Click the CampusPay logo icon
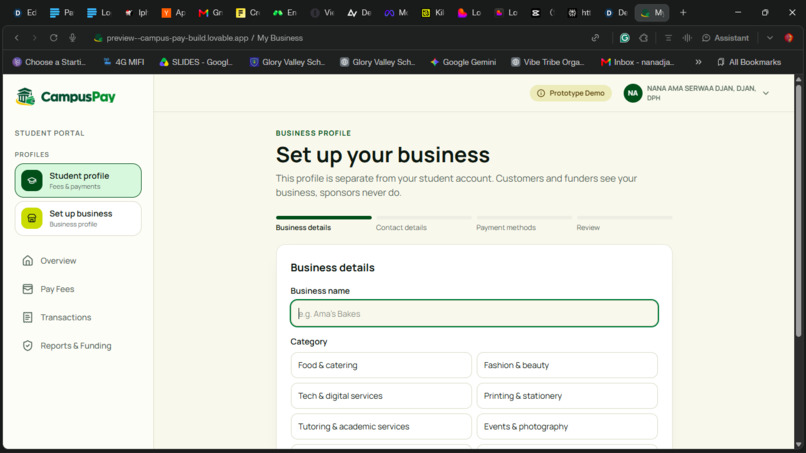 (25, 96)
